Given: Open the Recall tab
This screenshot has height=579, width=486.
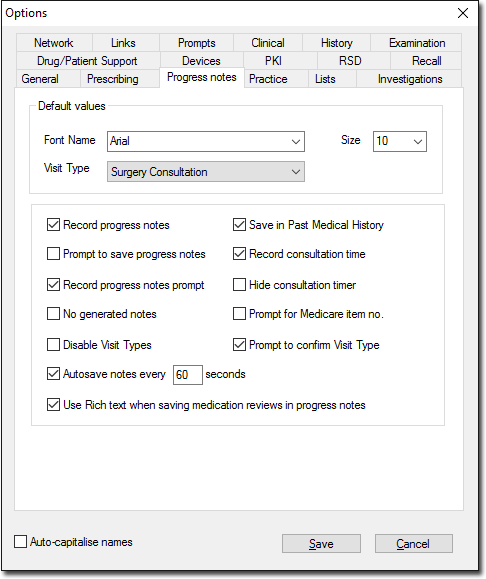Looking at the screenshot, I should tap(426, 61).
